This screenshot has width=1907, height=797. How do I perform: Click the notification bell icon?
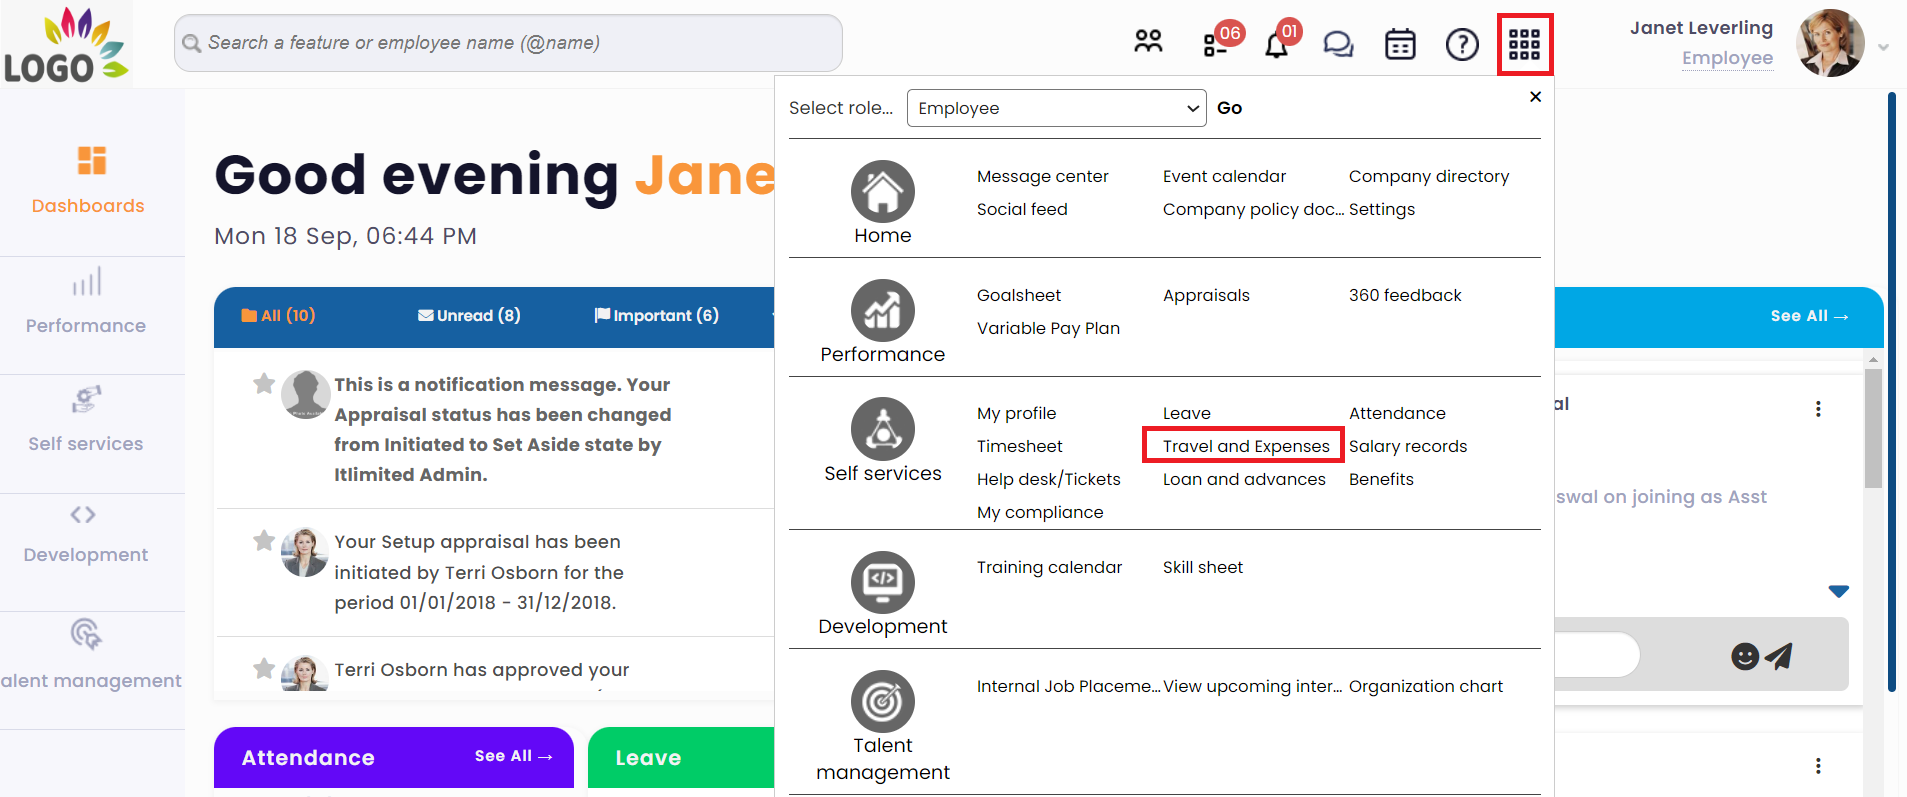(1276, 45)
